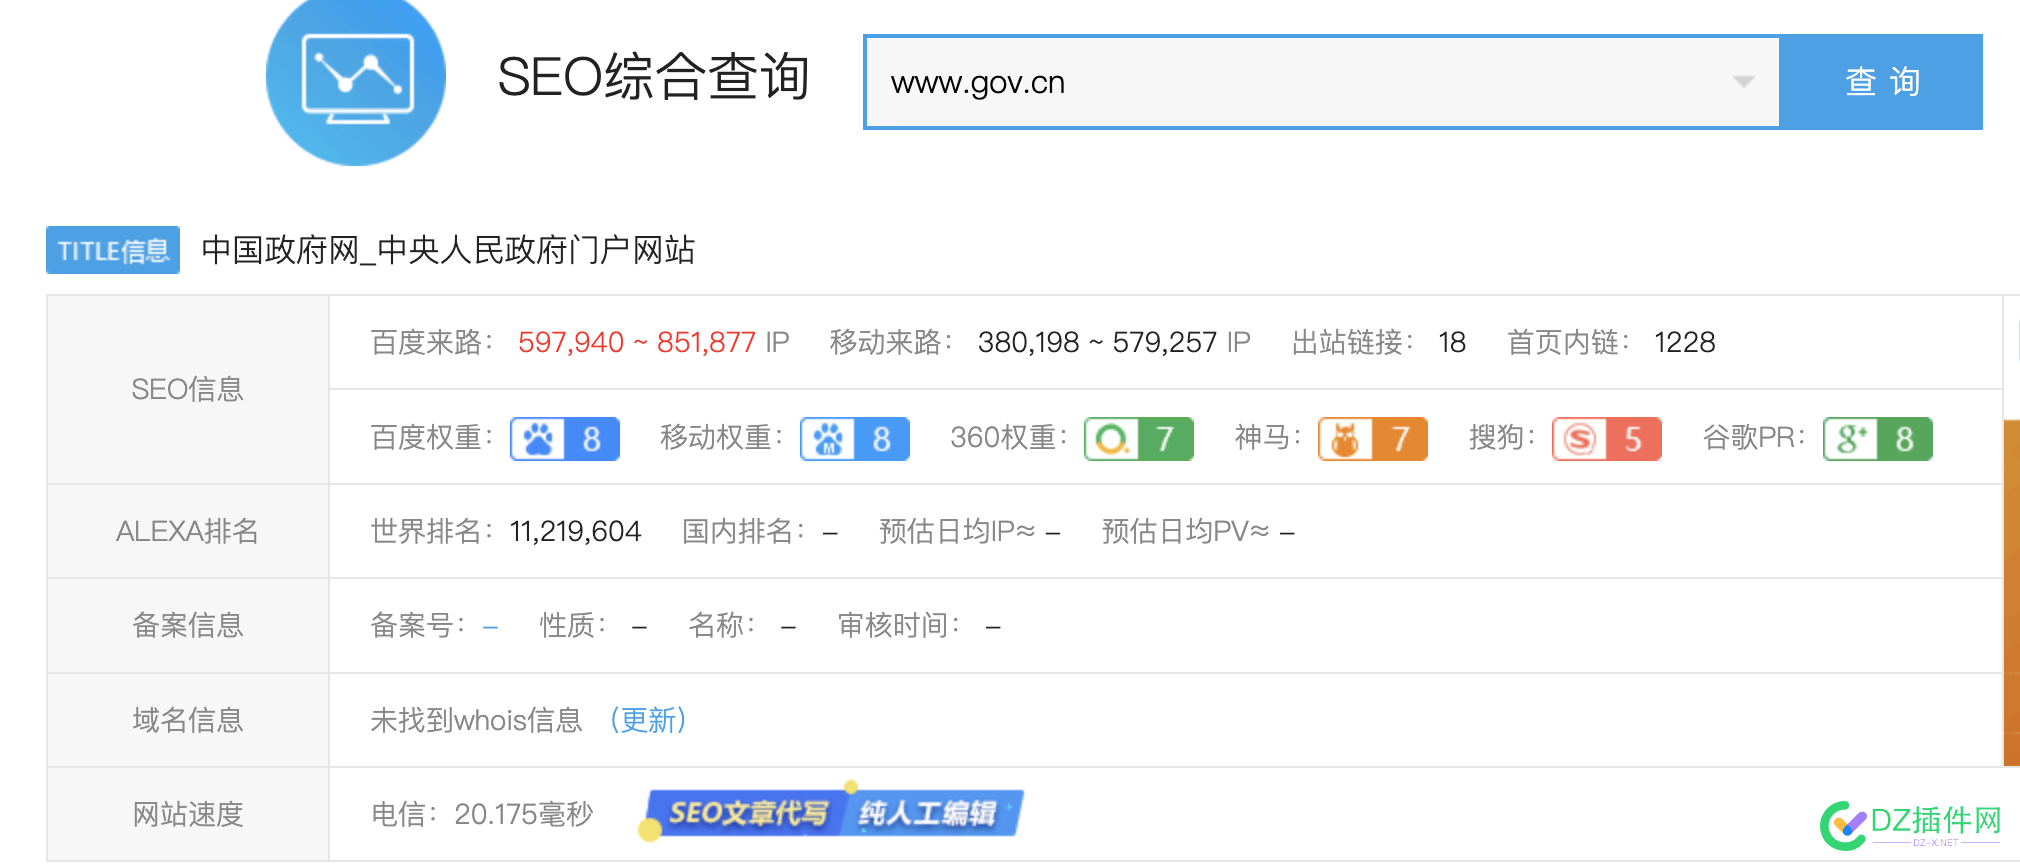Click the SEO综合查询 monitor logo icon
This screenshot has width=2020, height=866.
click(356, 77)
